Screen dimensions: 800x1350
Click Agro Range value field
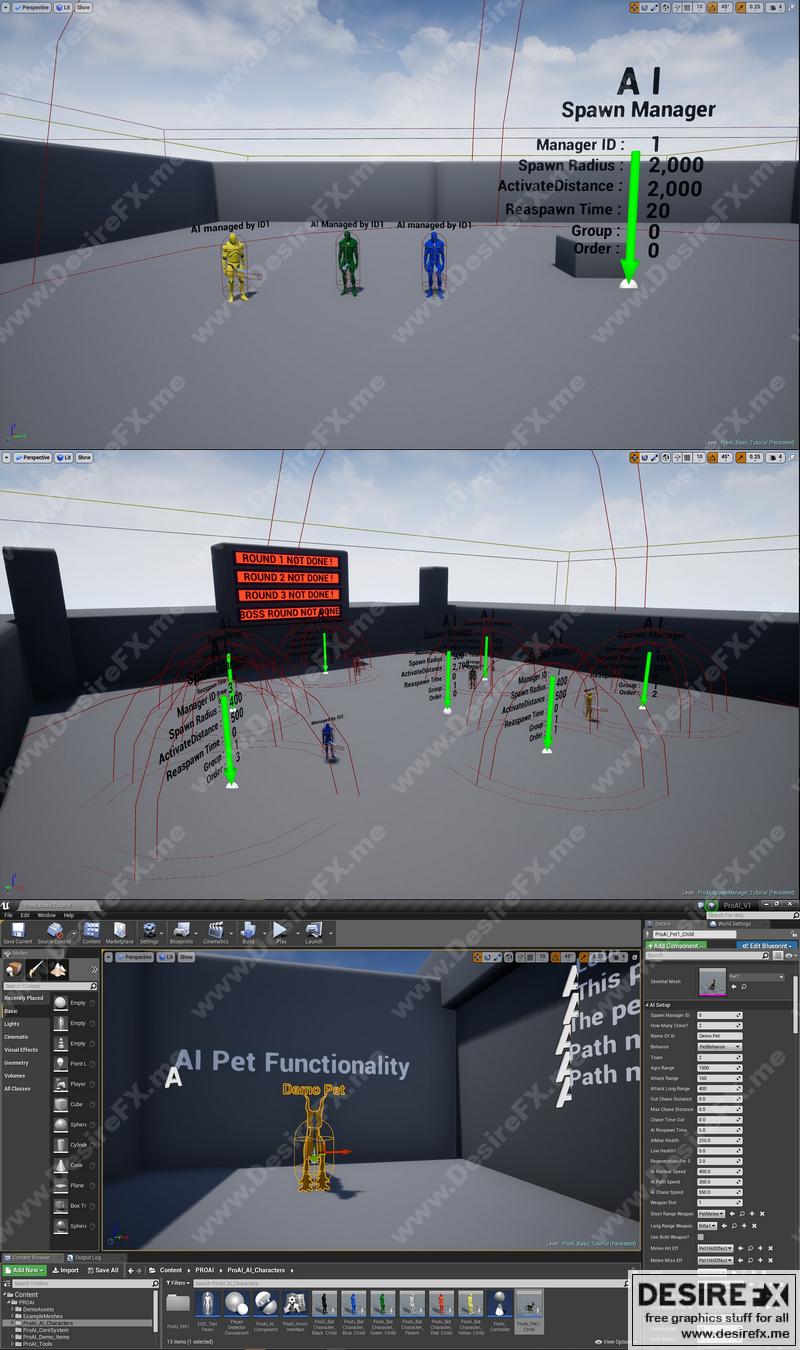coord(719,1068)
